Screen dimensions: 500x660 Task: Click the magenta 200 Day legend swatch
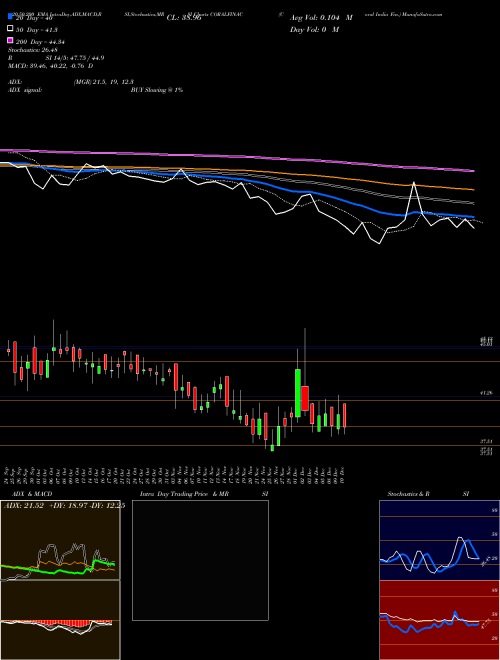[10, 41]
